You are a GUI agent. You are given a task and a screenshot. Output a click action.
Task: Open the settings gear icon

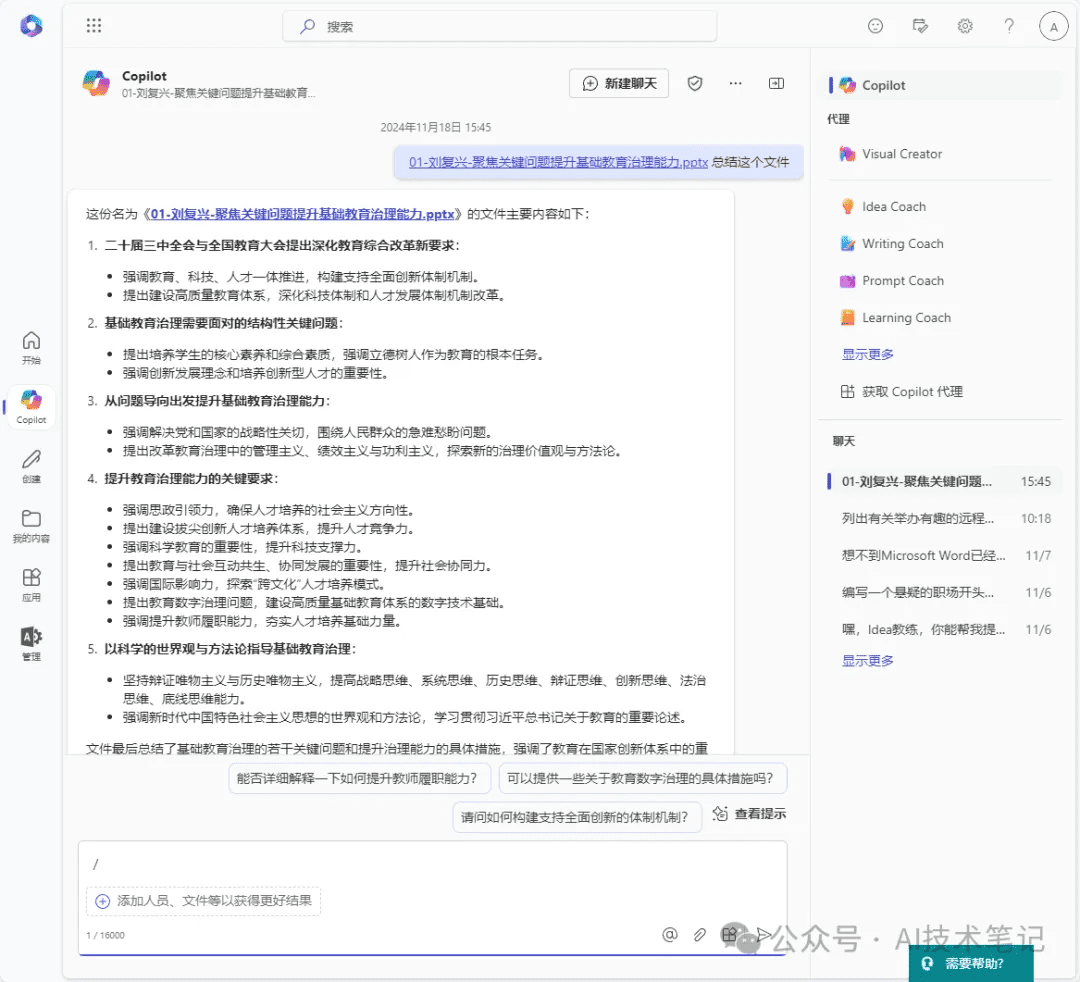[965, 27]
